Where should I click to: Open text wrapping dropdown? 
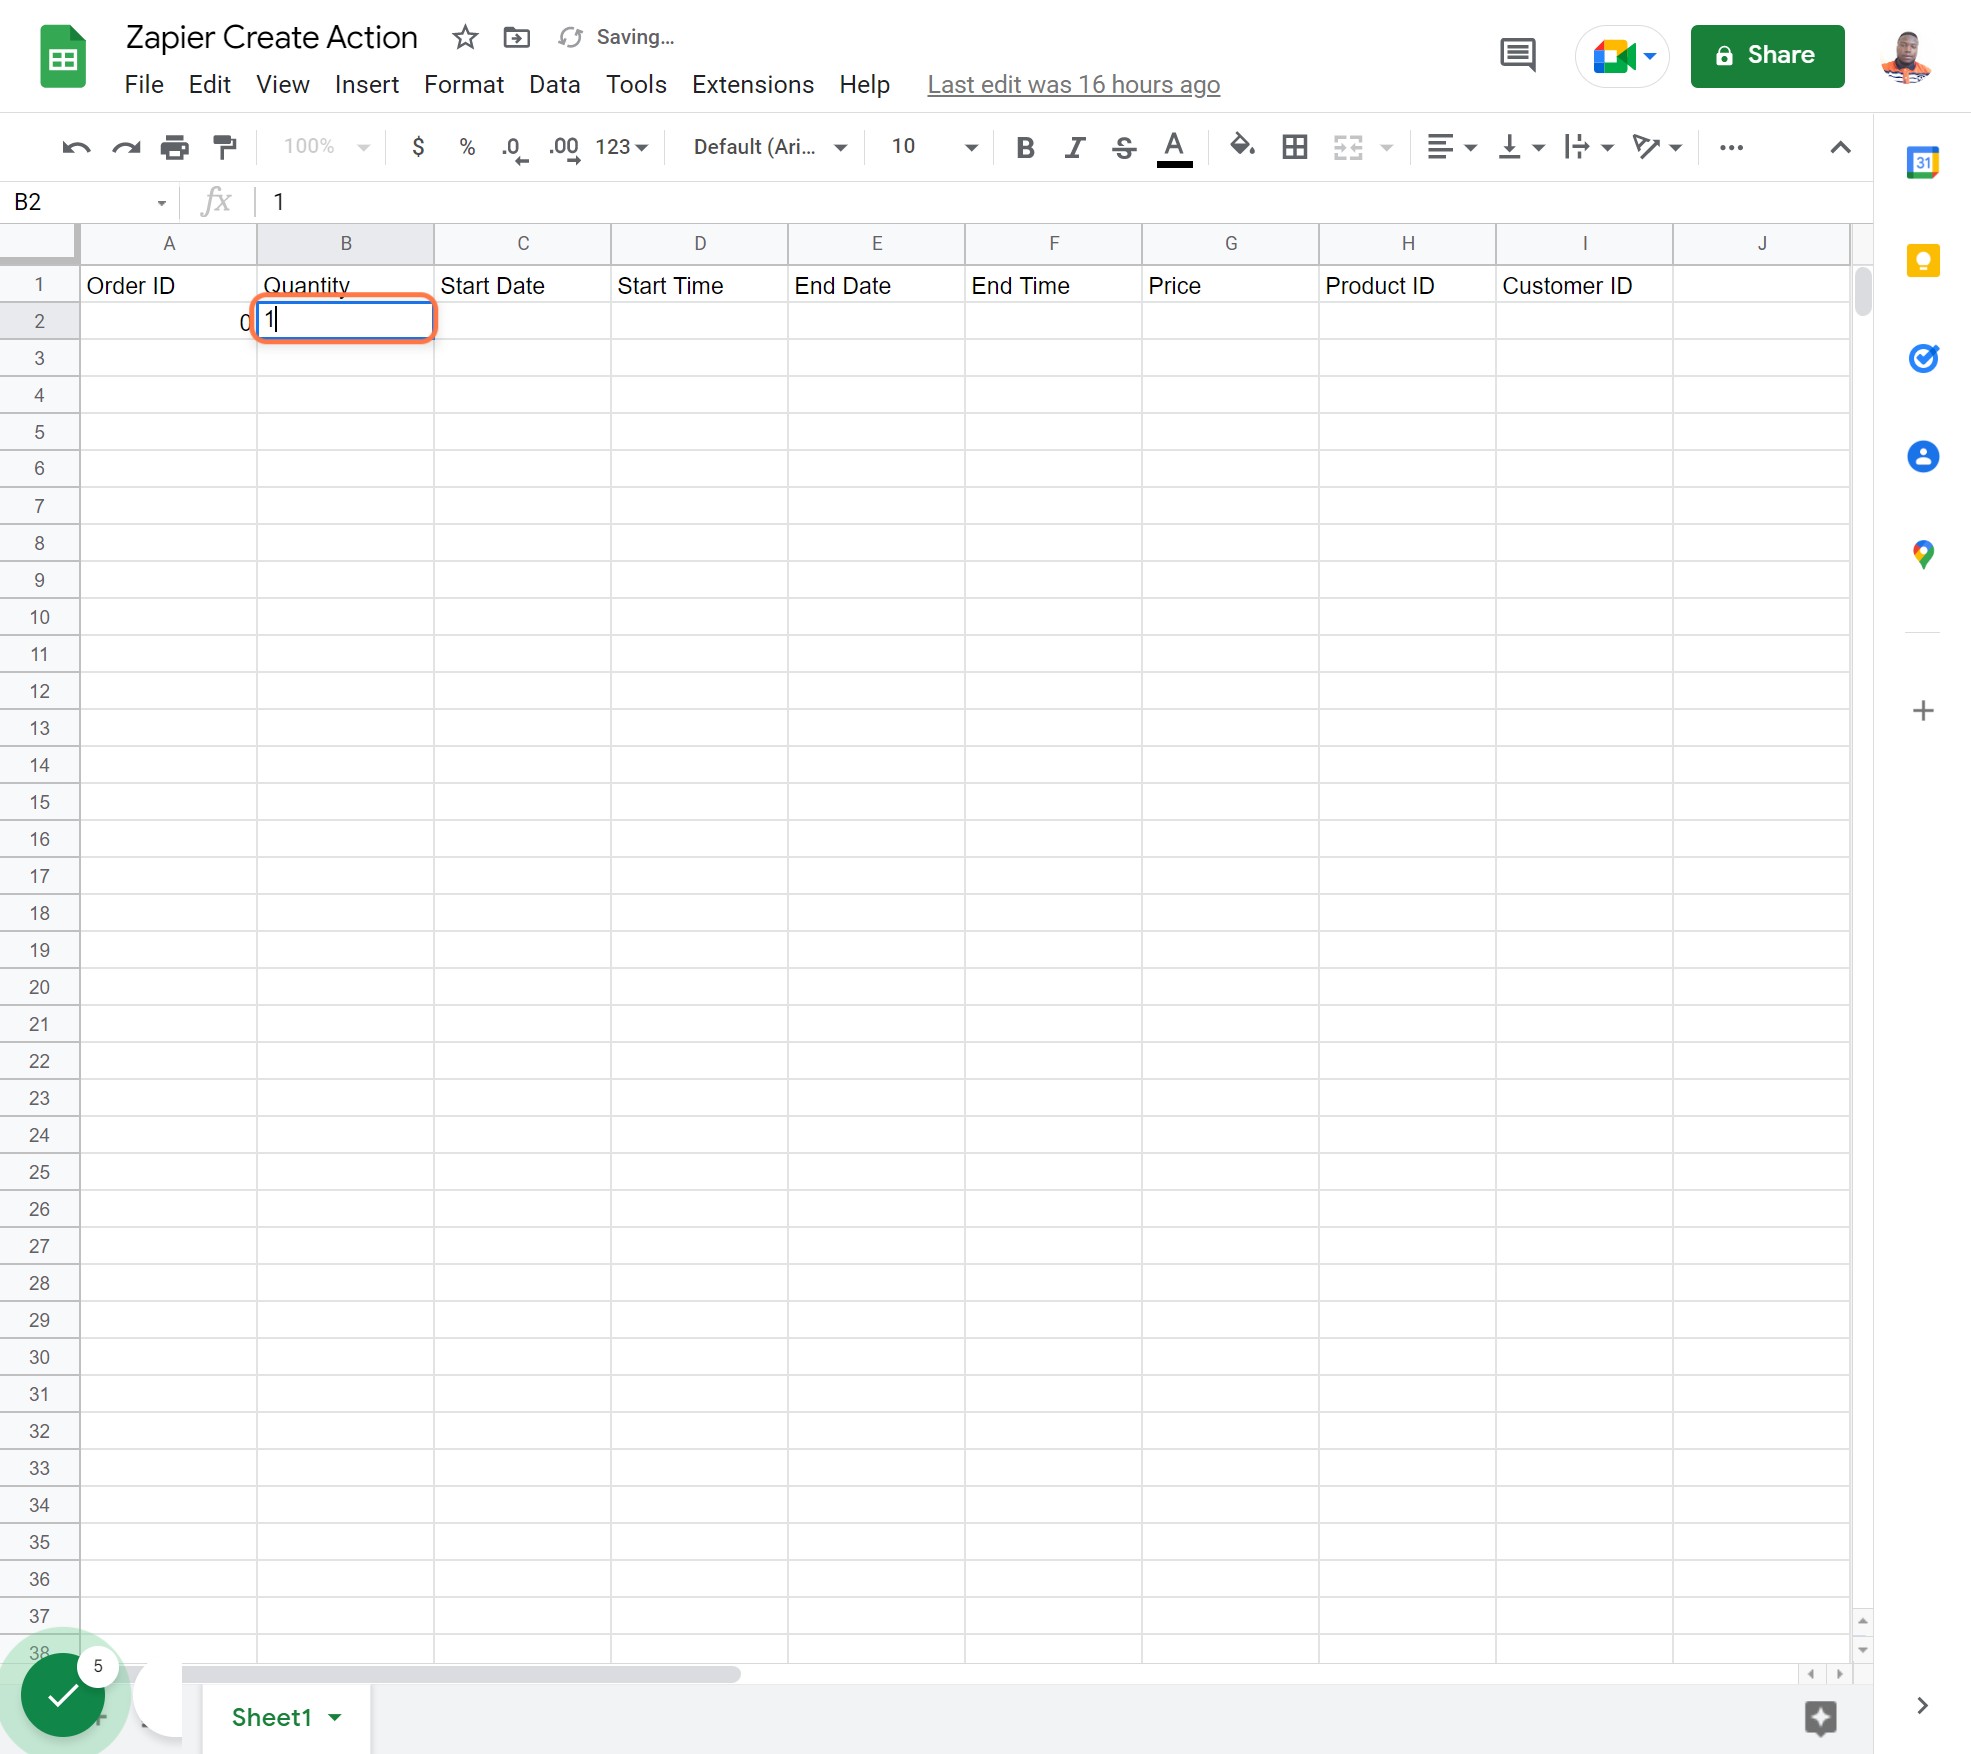pos(1589,148)
